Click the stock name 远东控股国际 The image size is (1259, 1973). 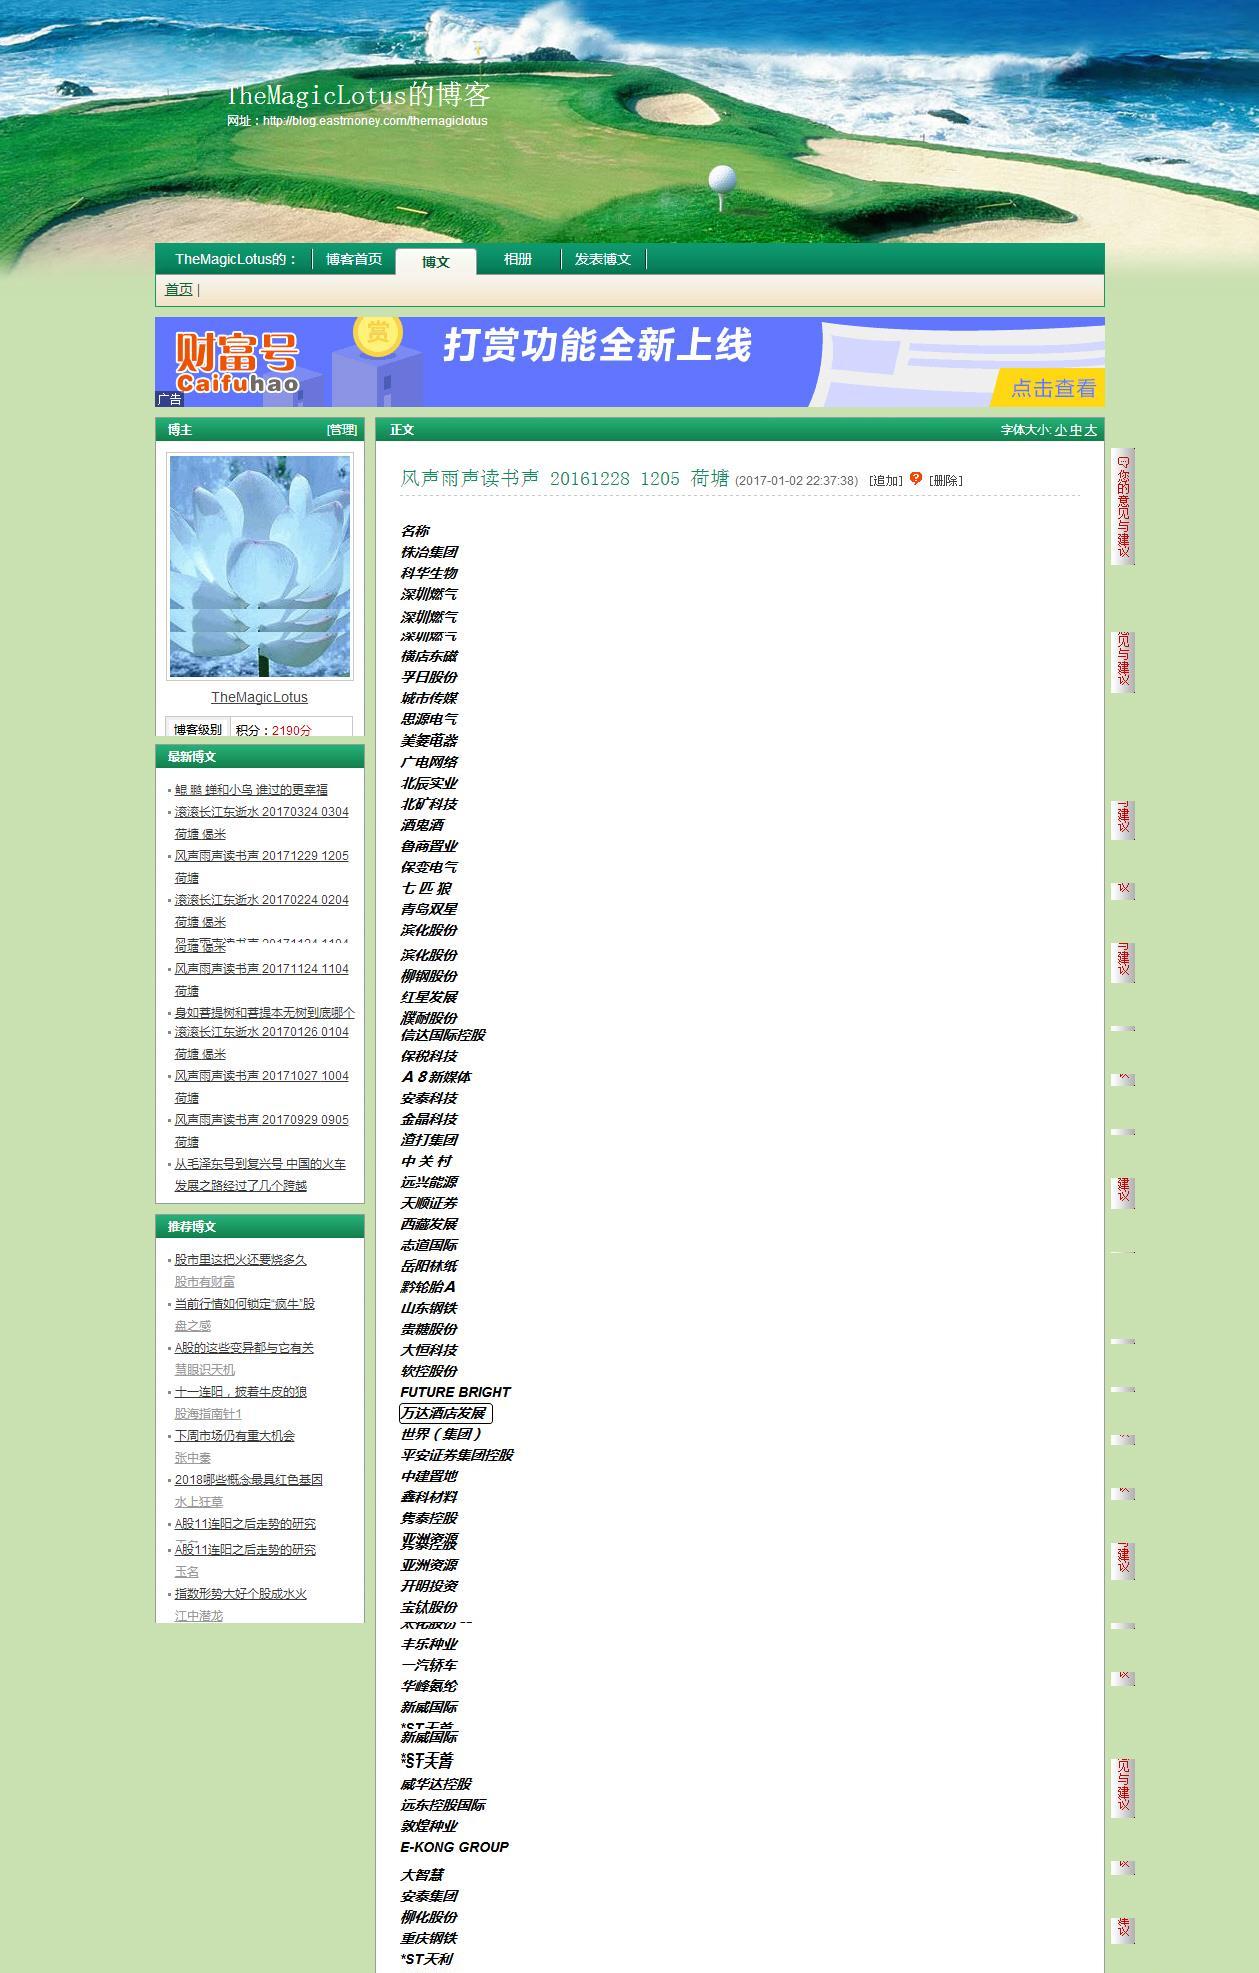click(x=443, y=1805)
